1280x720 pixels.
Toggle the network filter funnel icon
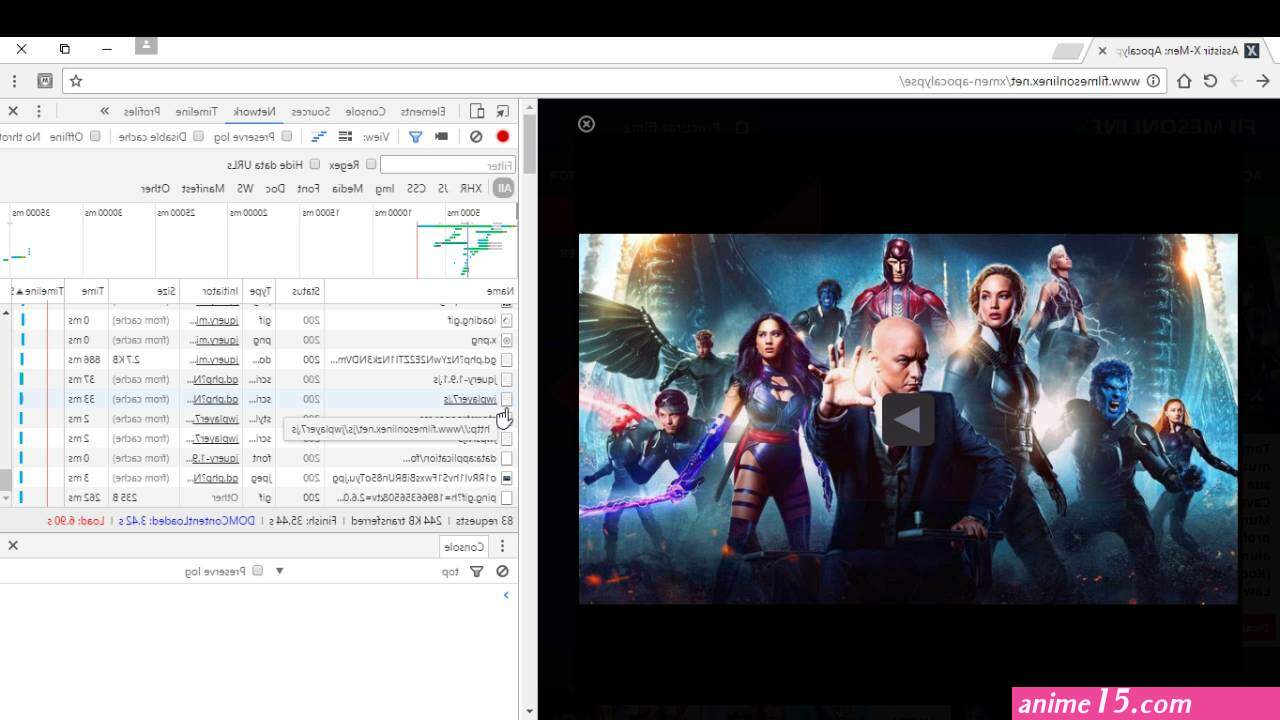[415, 137]
